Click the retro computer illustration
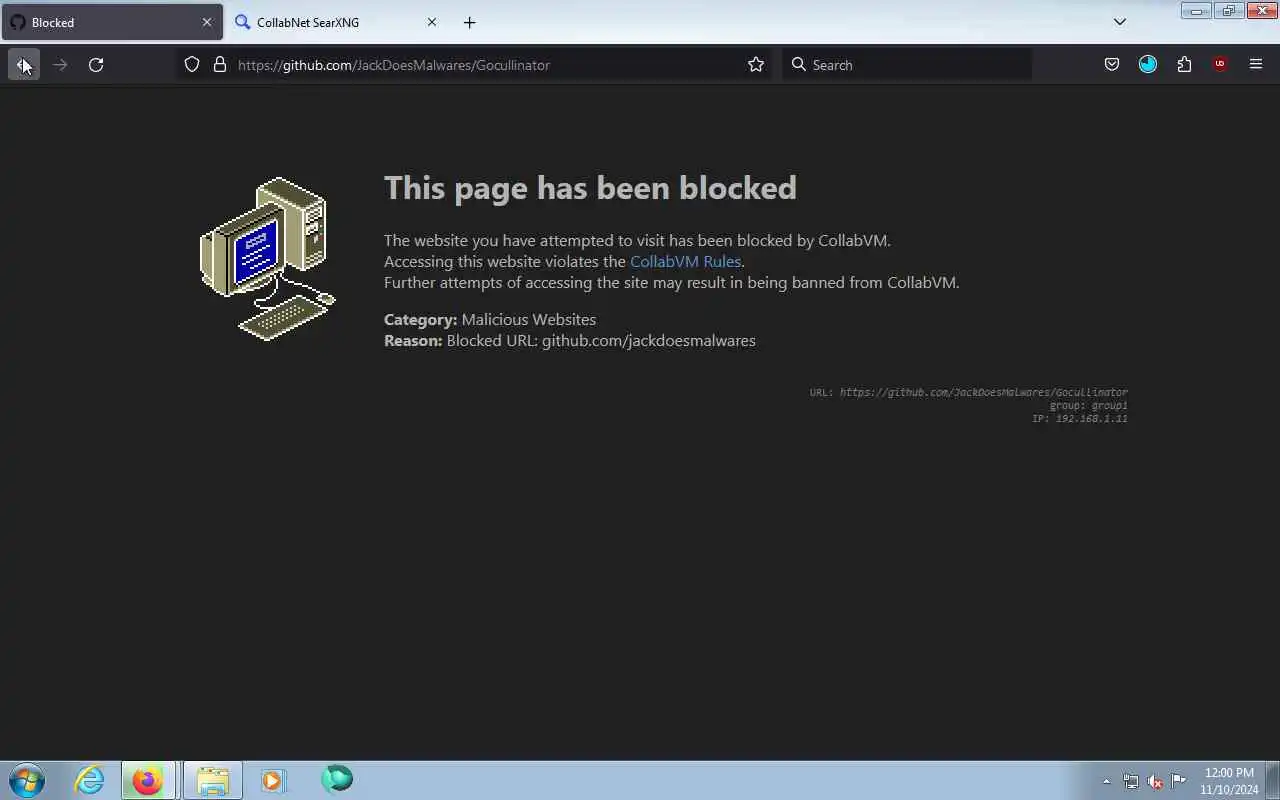Viewport: 1280px width, 800px height. click(268, 258)
